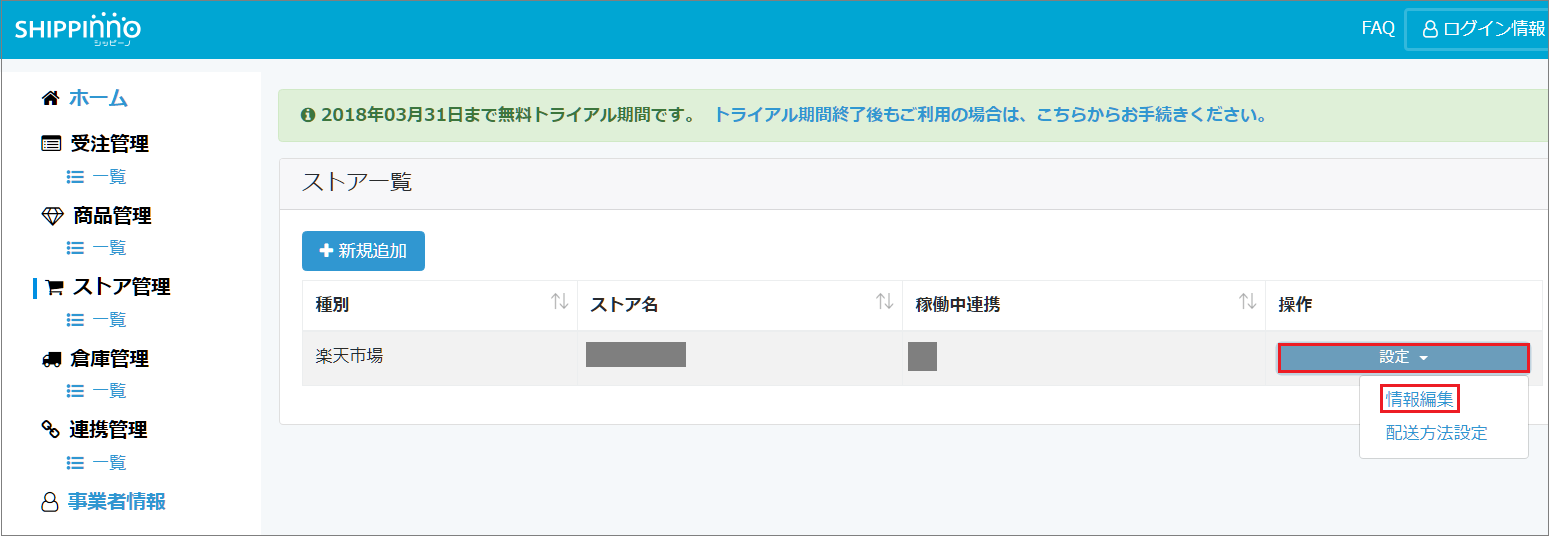Expand the 設定 dropdown button
The image size is (1549, 536).
[1404, 357]
